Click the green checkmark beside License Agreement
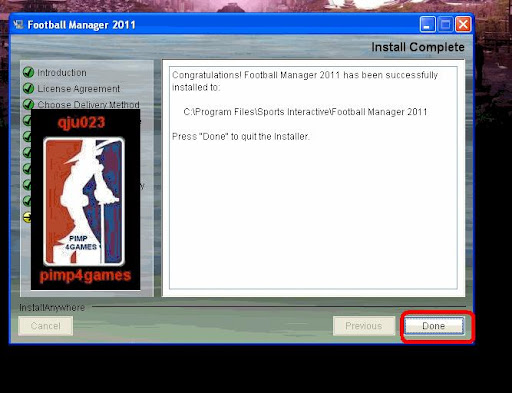512x393 pixels. pyautogui.click(x=28, y=88)
